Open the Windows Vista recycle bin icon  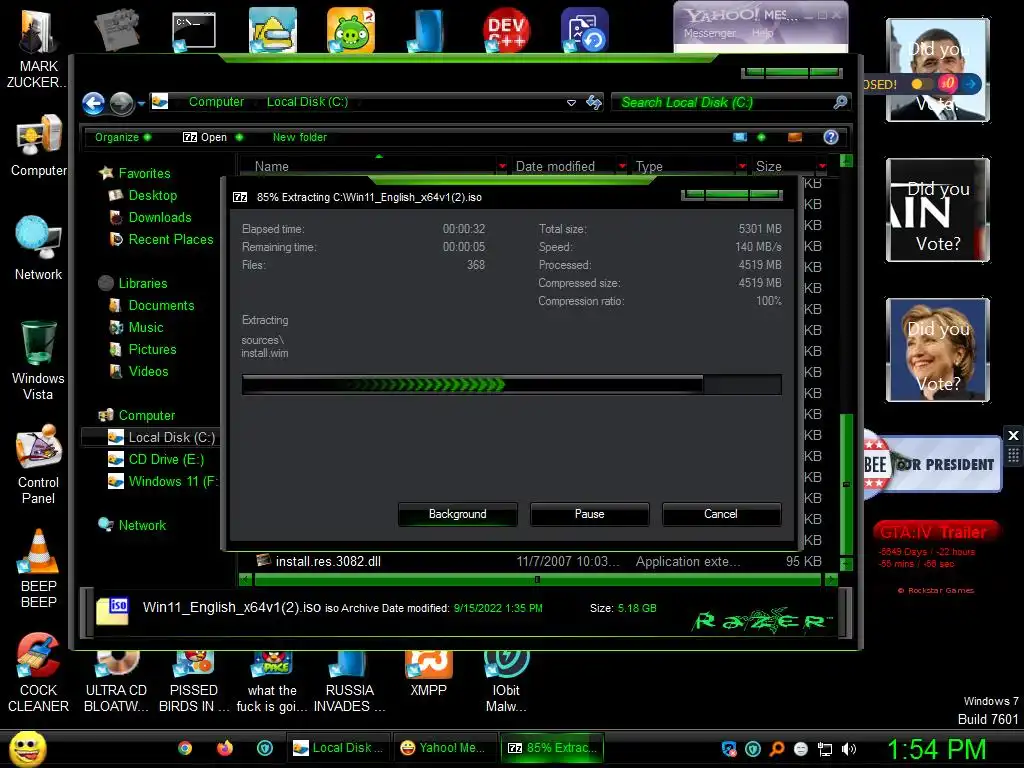38,360
